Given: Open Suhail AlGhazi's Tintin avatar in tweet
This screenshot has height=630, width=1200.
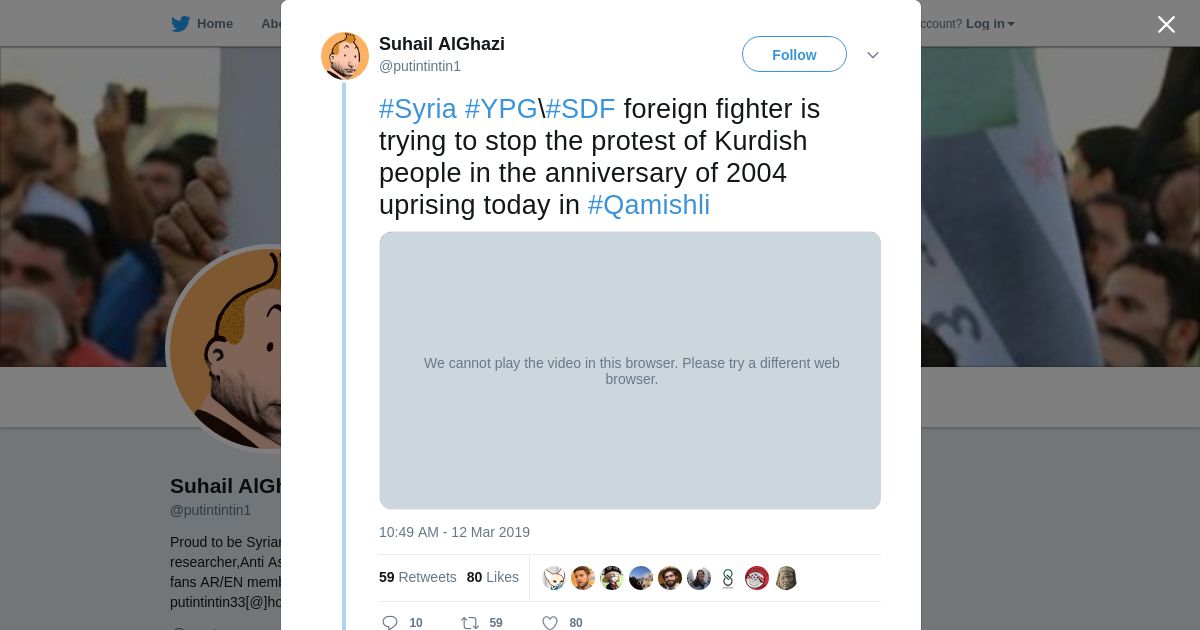Looking at the screenshot, I should coord(345,56).
